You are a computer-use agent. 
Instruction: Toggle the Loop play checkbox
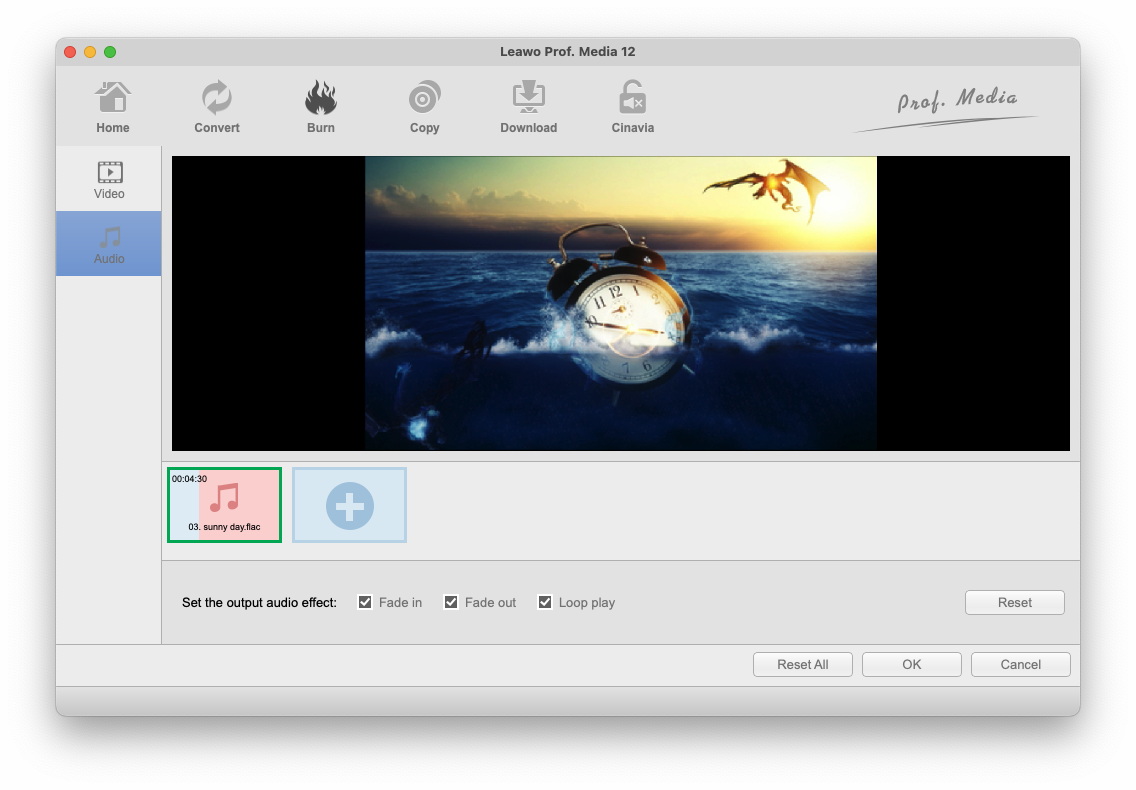545,602
